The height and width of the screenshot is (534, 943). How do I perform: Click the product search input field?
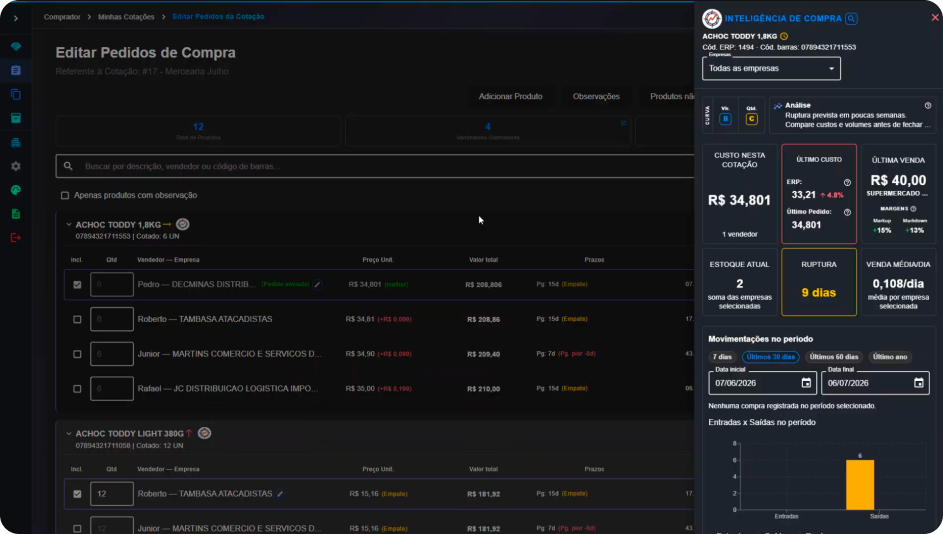coord(375,166)
